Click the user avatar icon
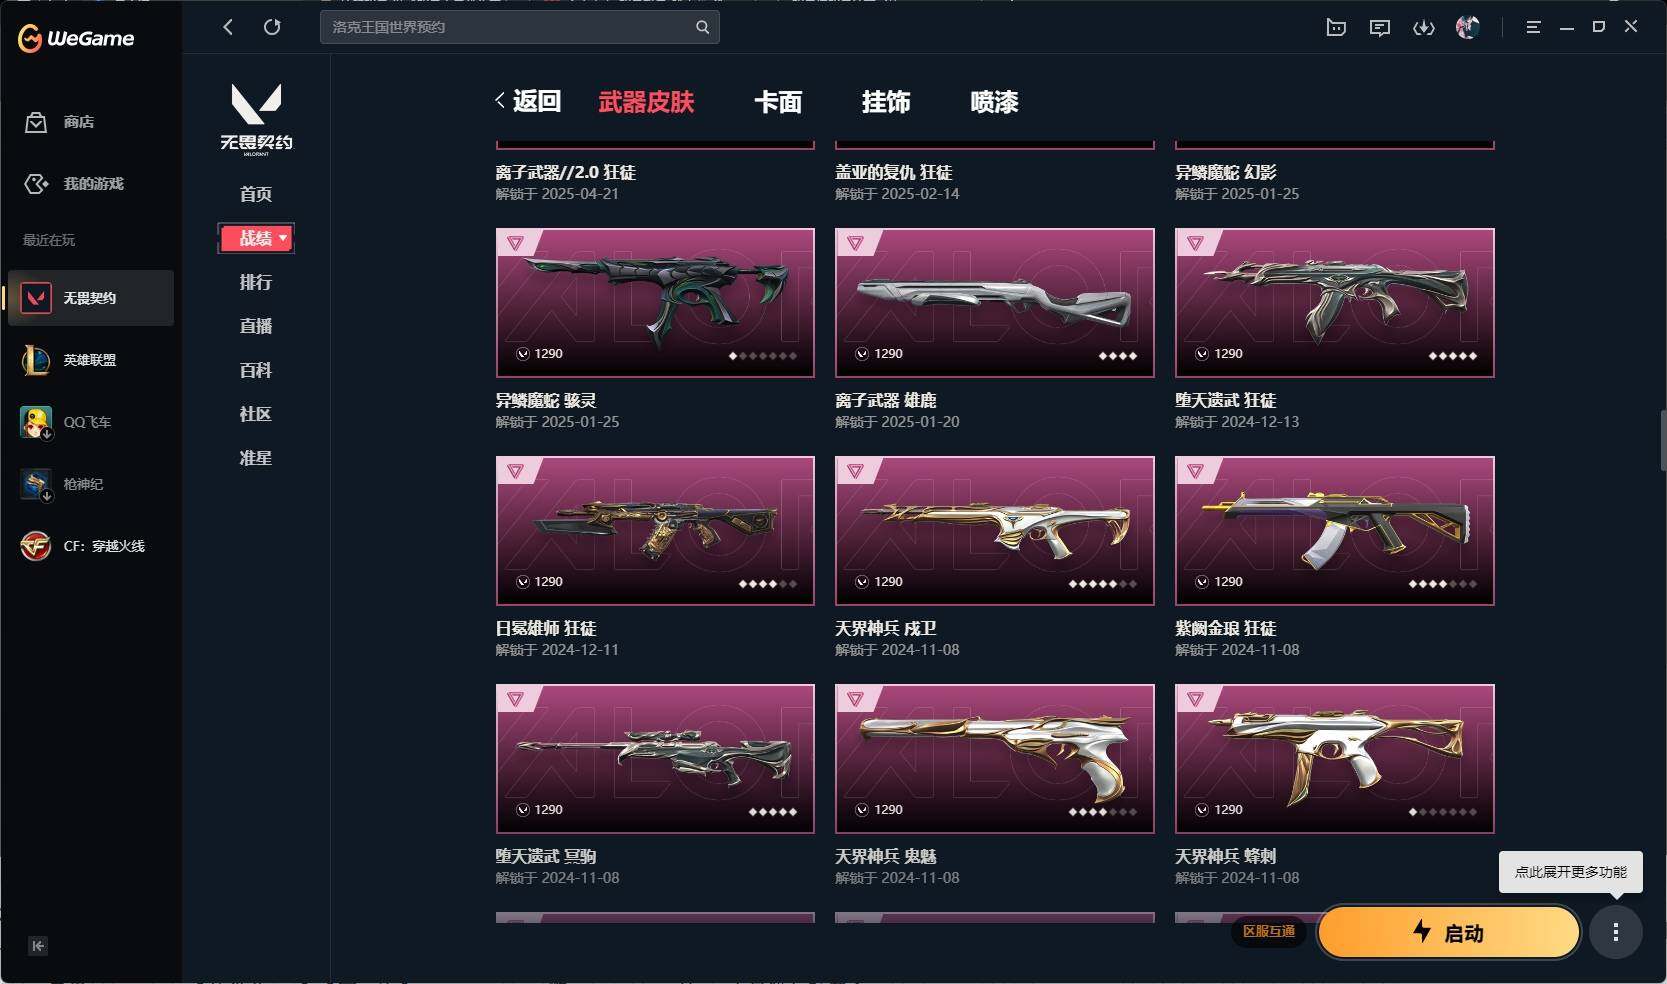The image size is (1667, 984). click(x=1467, y=27)
